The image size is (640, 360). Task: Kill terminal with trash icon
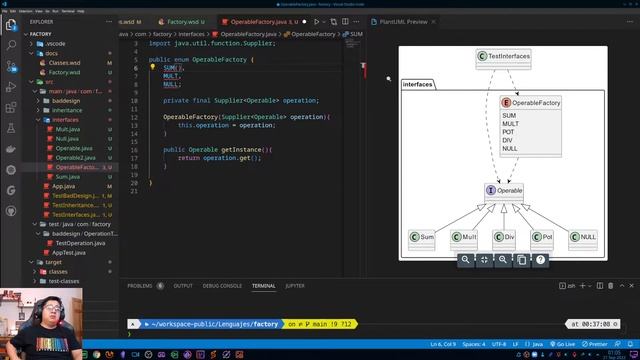(611, 286)
